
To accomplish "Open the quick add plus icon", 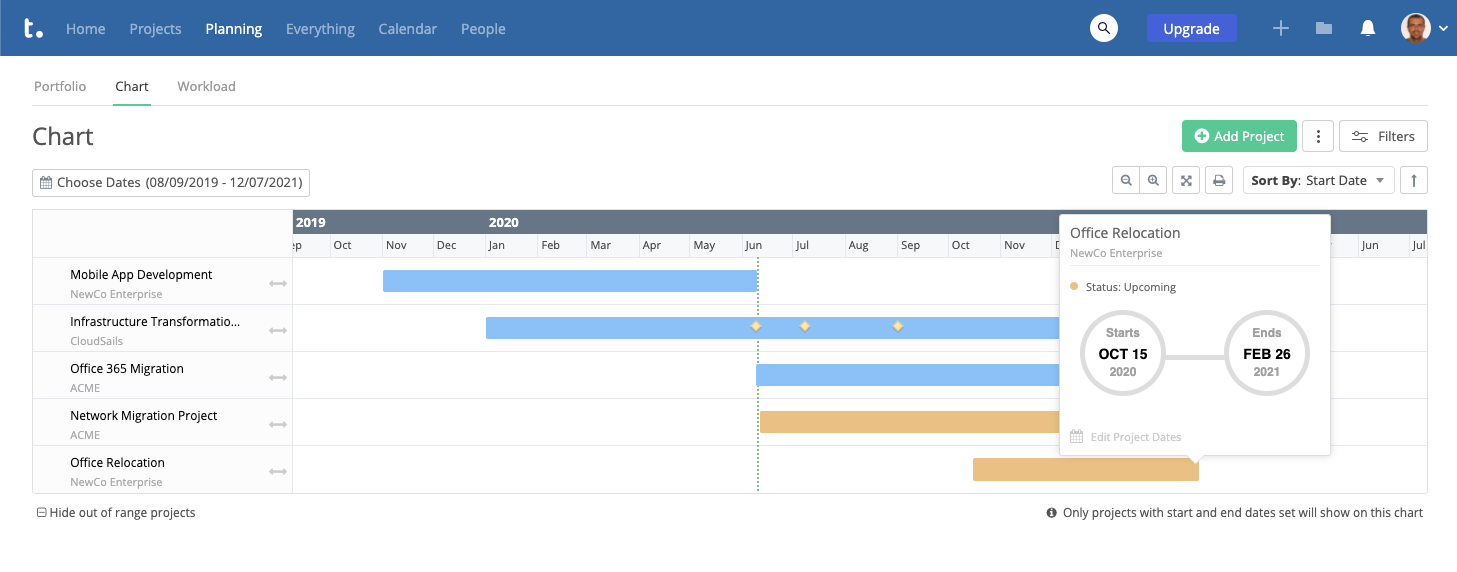I will click(1280, 28).
